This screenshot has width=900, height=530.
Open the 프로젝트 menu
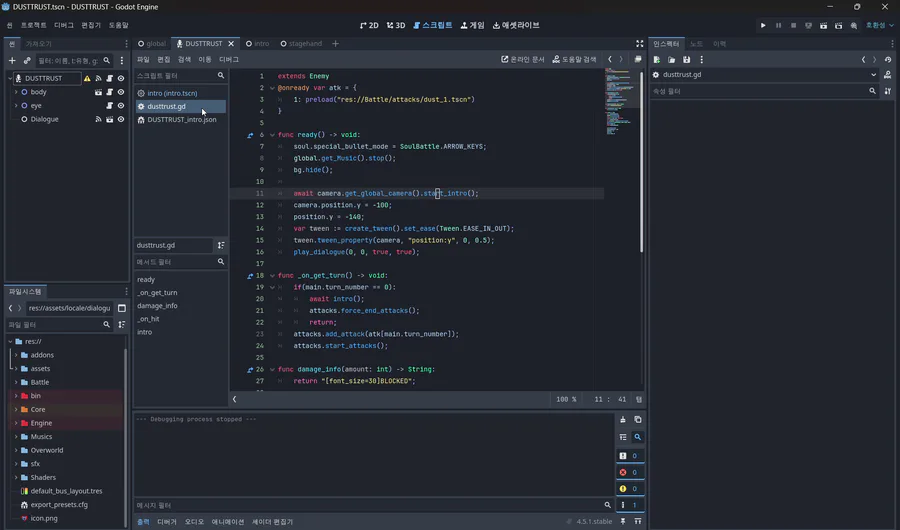pos(34,25)
